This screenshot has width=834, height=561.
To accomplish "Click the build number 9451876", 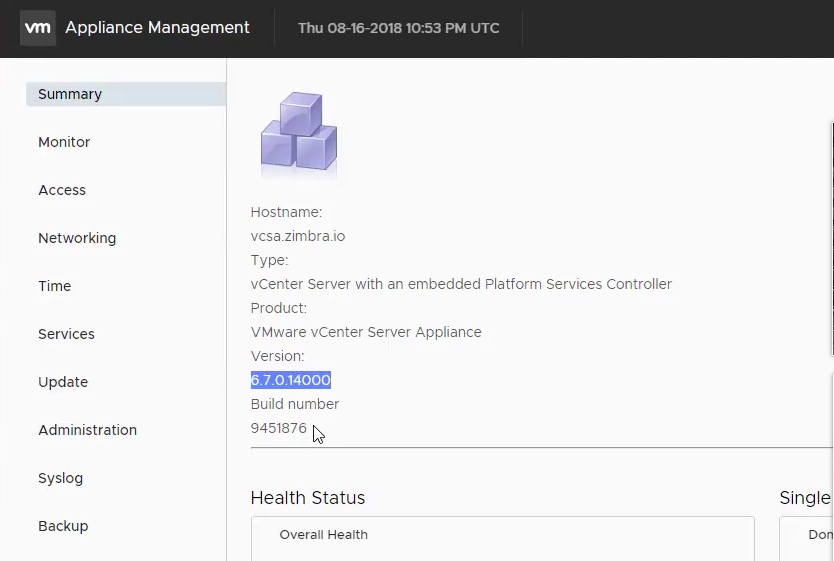I will pyautogui.click(x=279, y=428).
